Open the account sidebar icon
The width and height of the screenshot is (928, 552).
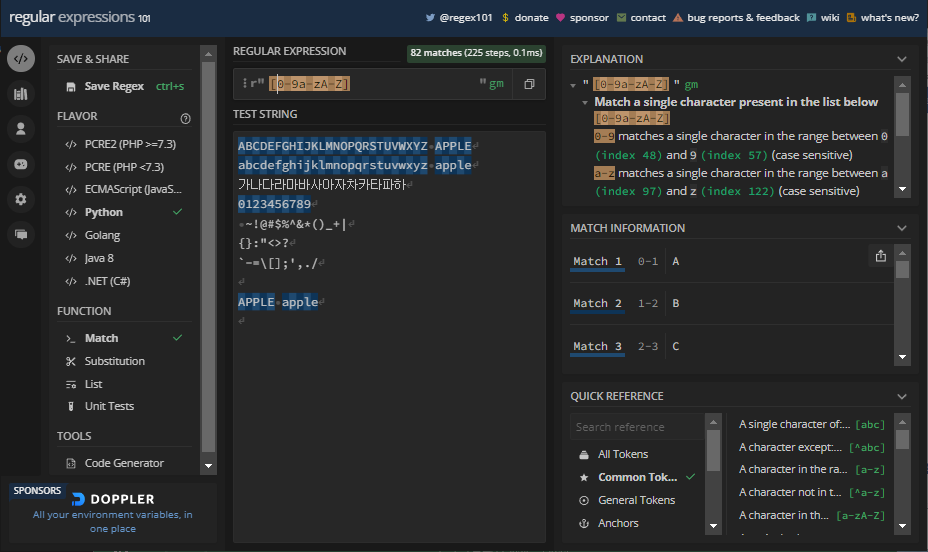(21, 129)
